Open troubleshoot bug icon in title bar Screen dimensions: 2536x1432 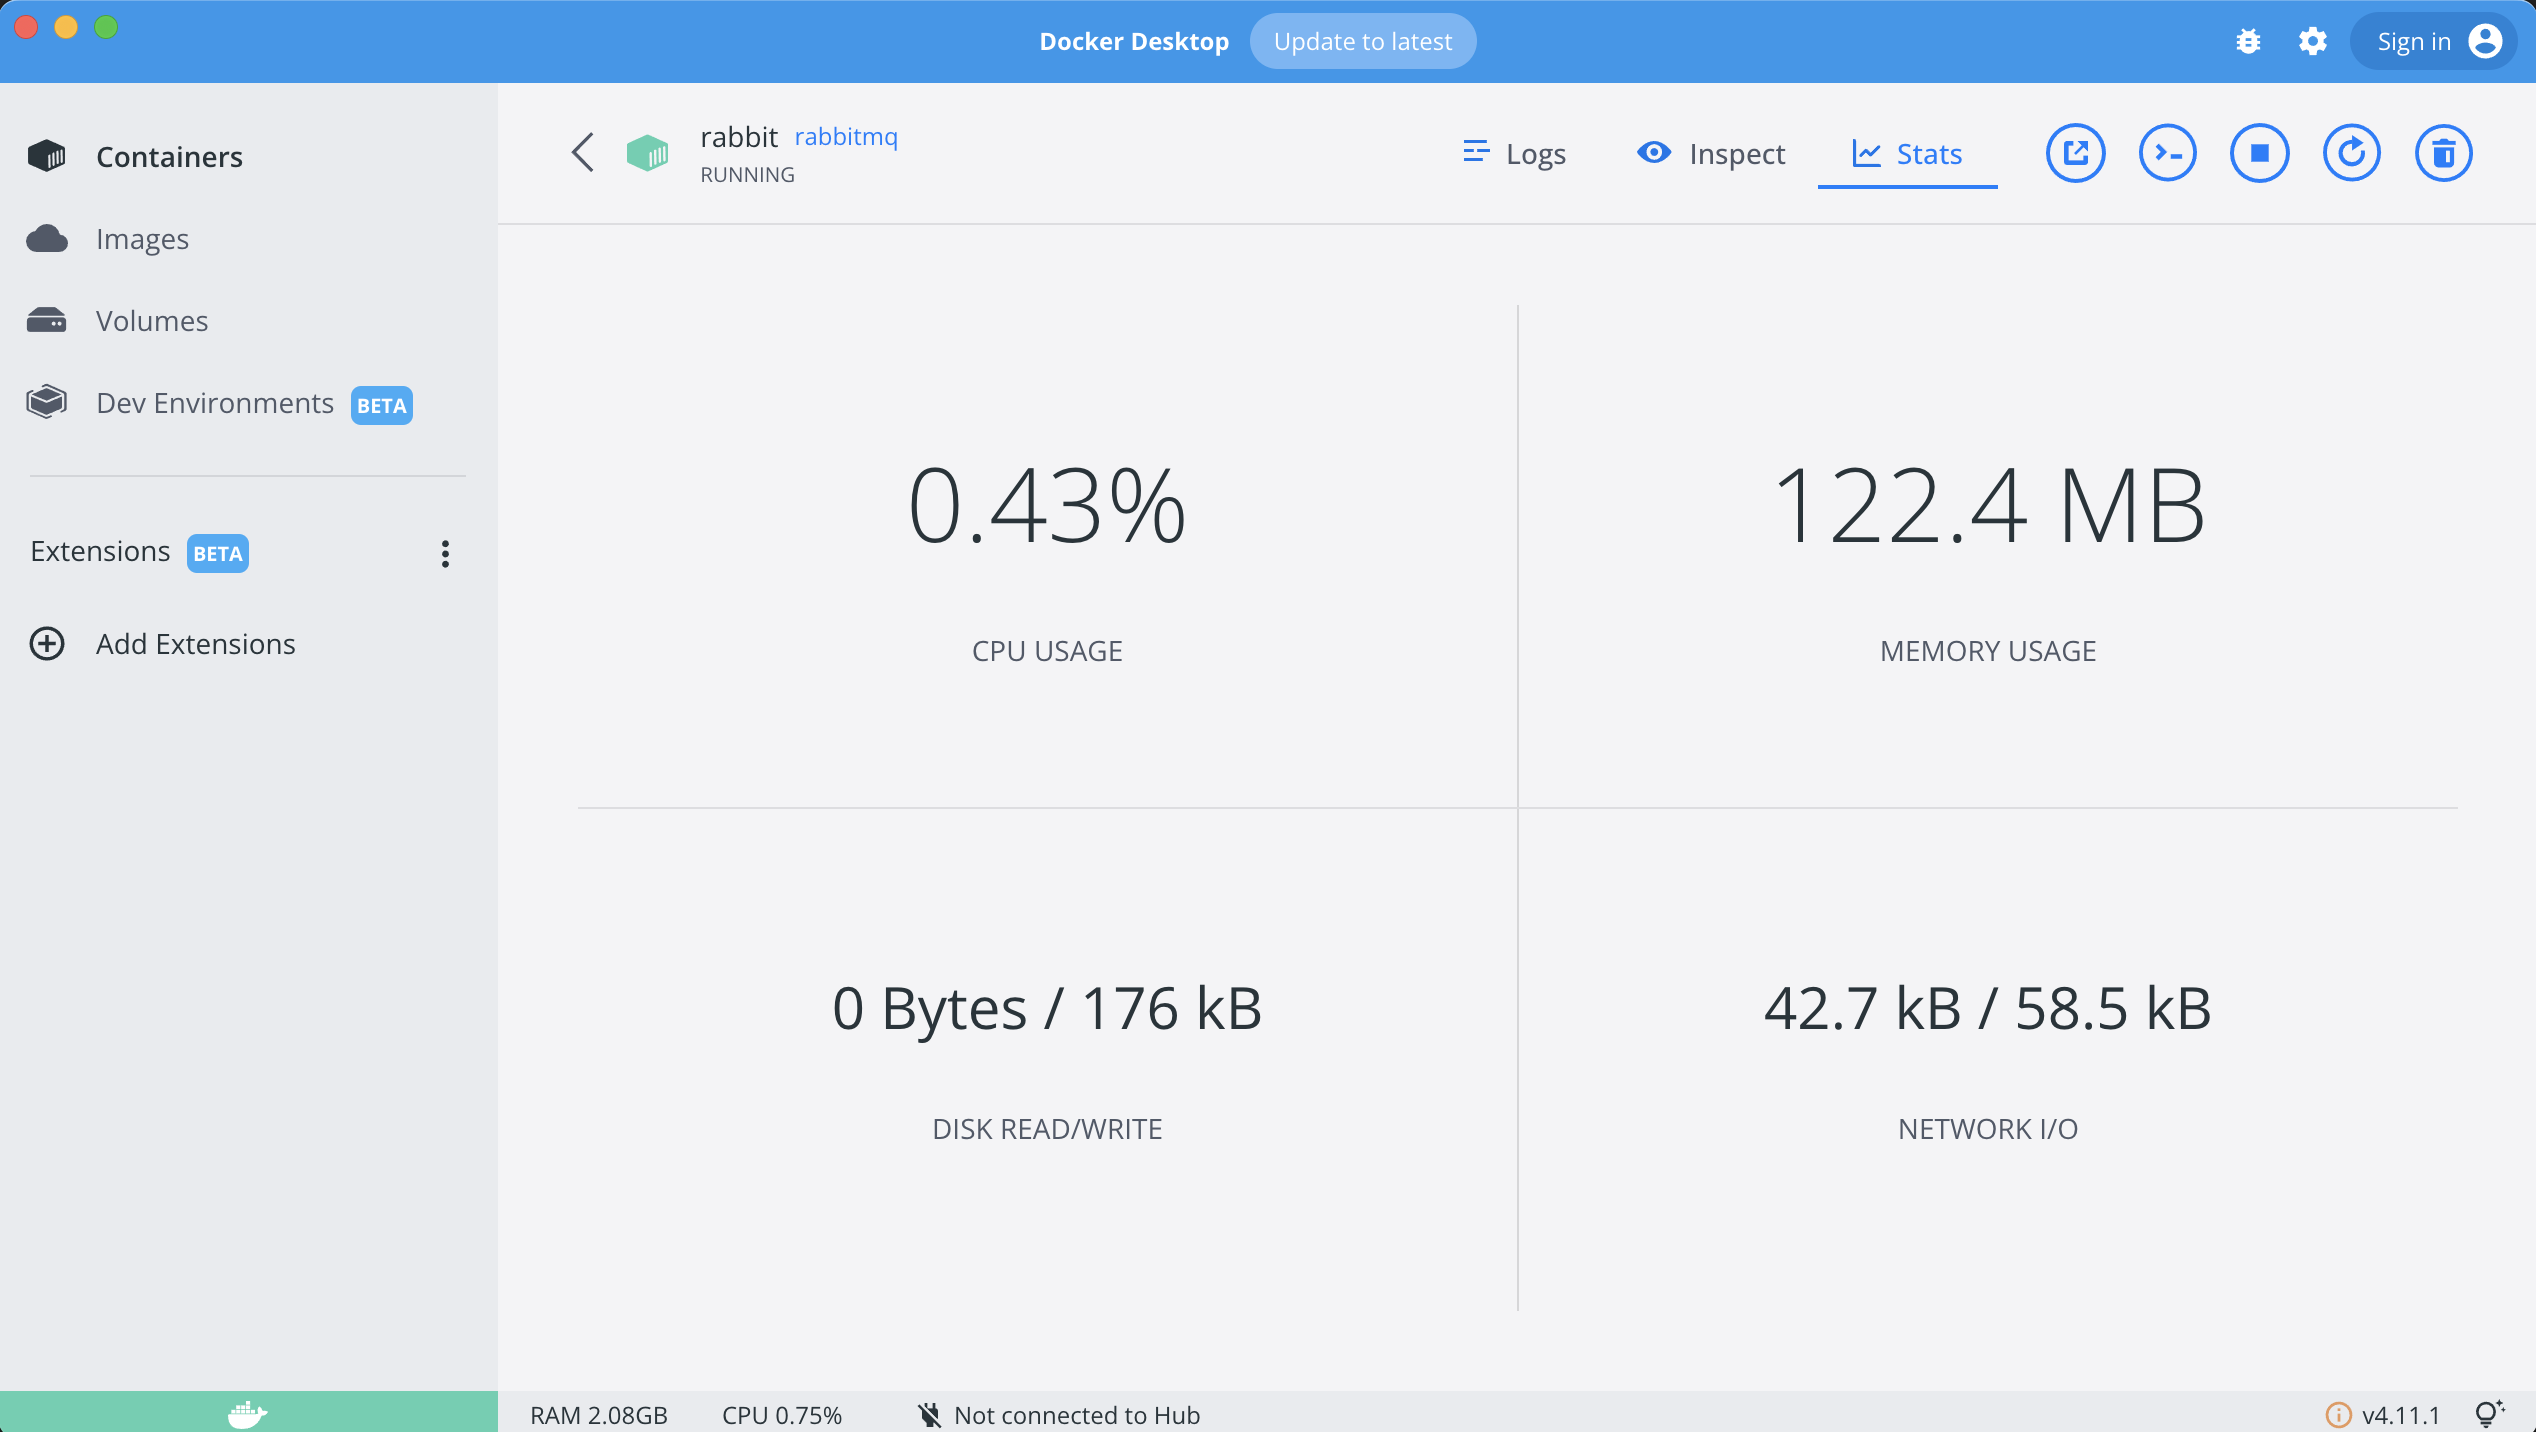[x=2248, y=41]
